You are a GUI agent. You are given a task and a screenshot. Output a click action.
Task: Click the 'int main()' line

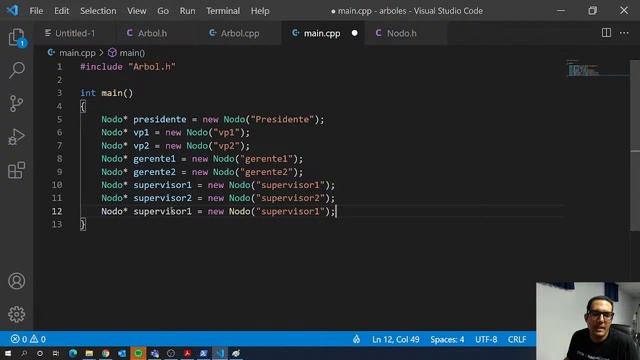coord(107,93)
